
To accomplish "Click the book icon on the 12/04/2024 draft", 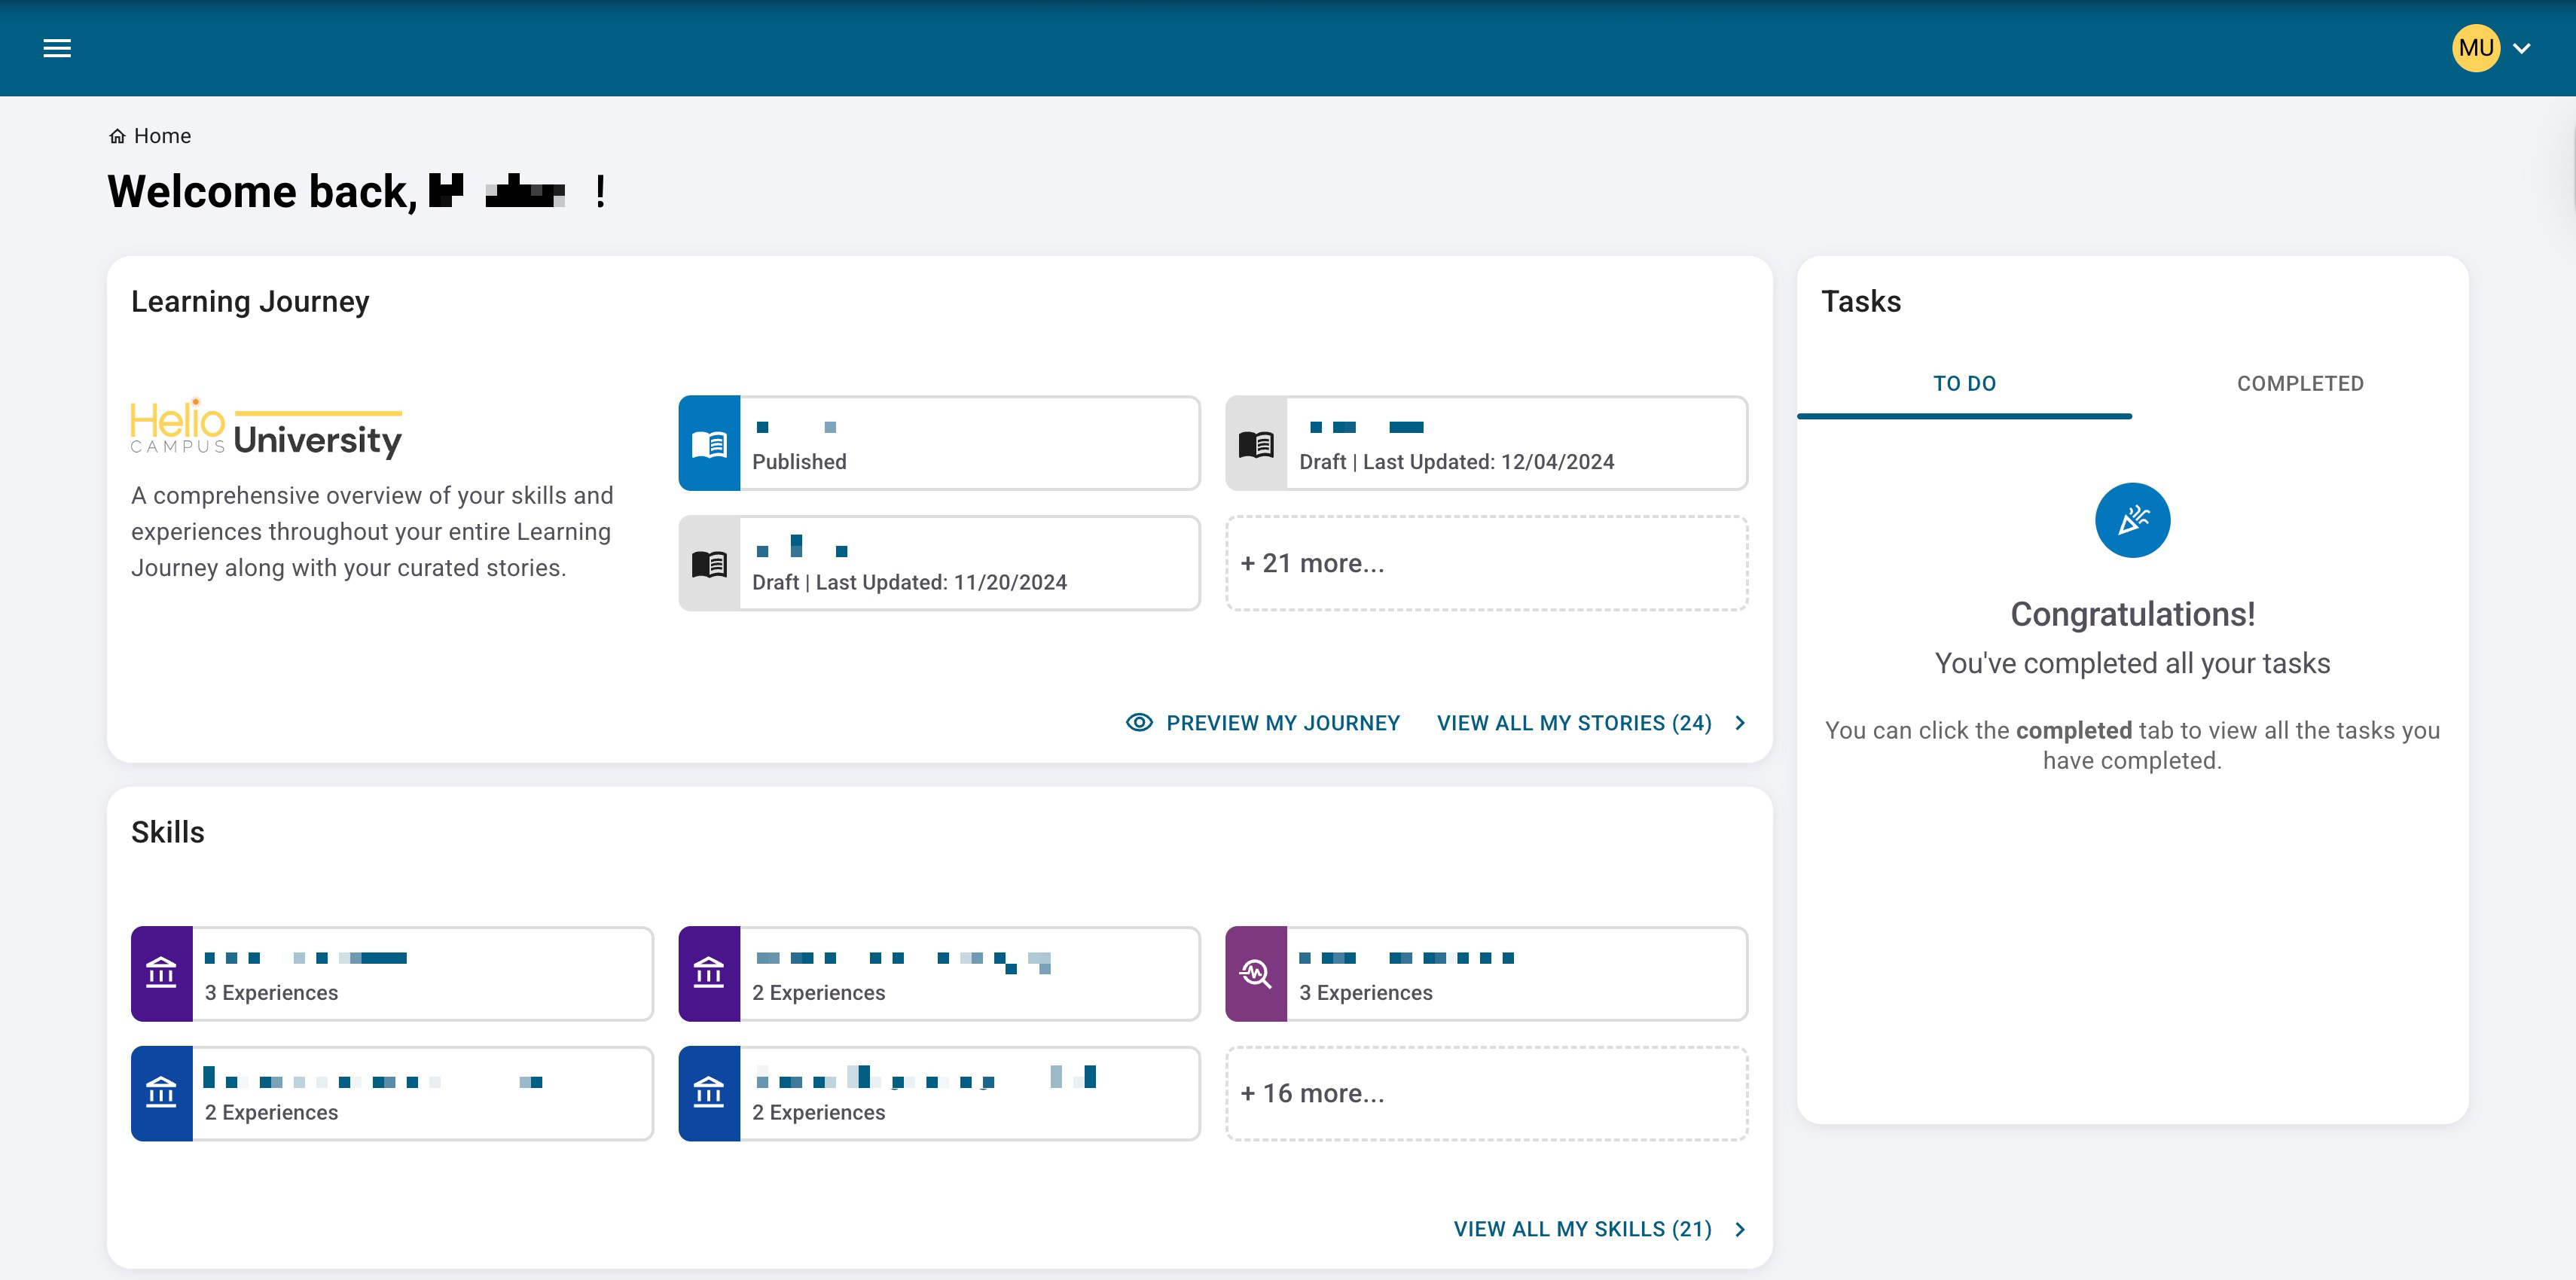I will 1256,443.
